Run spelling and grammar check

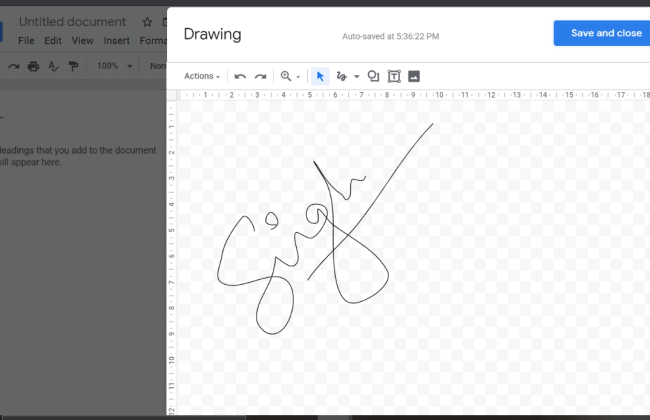[53, 66]
